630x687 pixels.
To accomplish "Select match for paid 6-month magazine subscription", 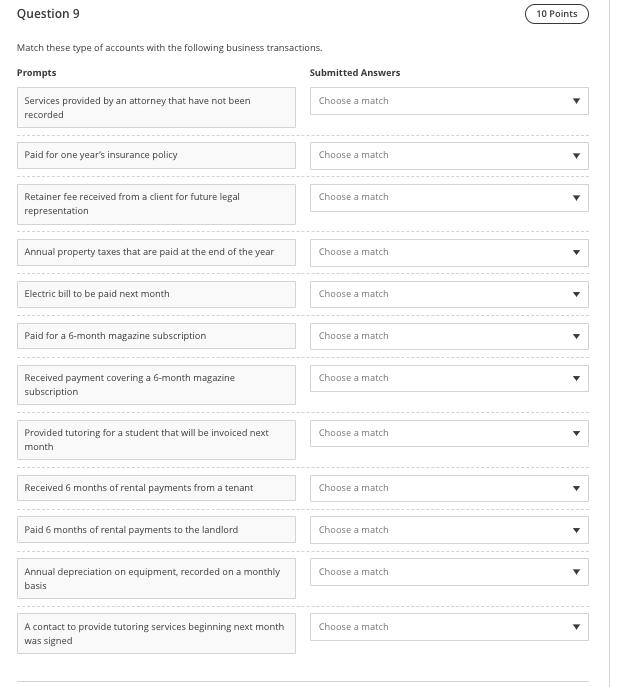I will click(448, 336).
